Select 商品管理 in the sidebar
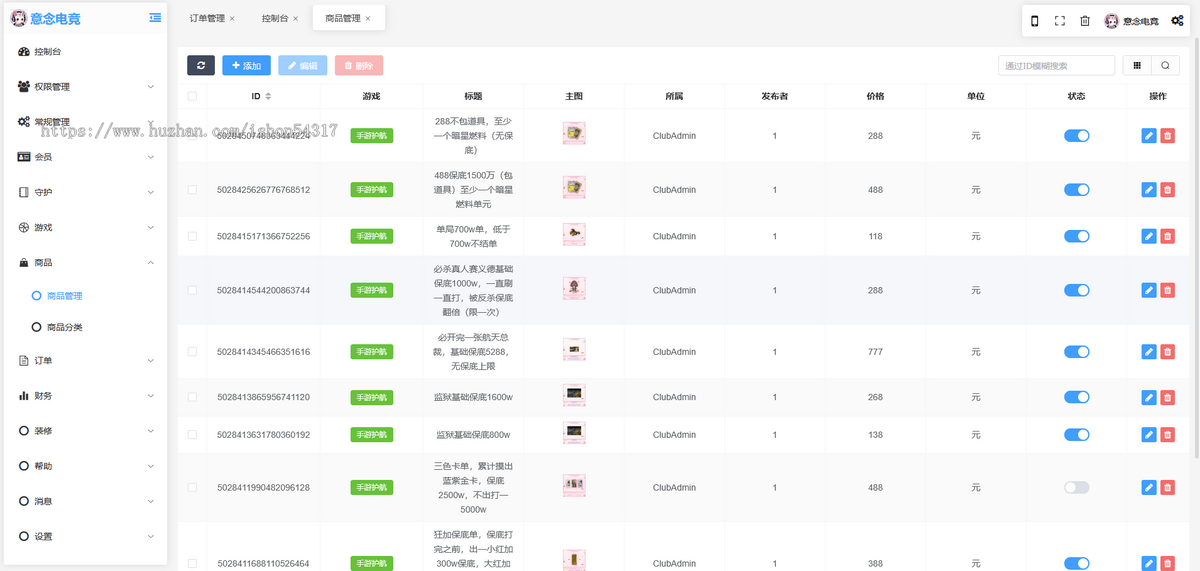This screenshot has width=1200, height=571. (86, 296)
